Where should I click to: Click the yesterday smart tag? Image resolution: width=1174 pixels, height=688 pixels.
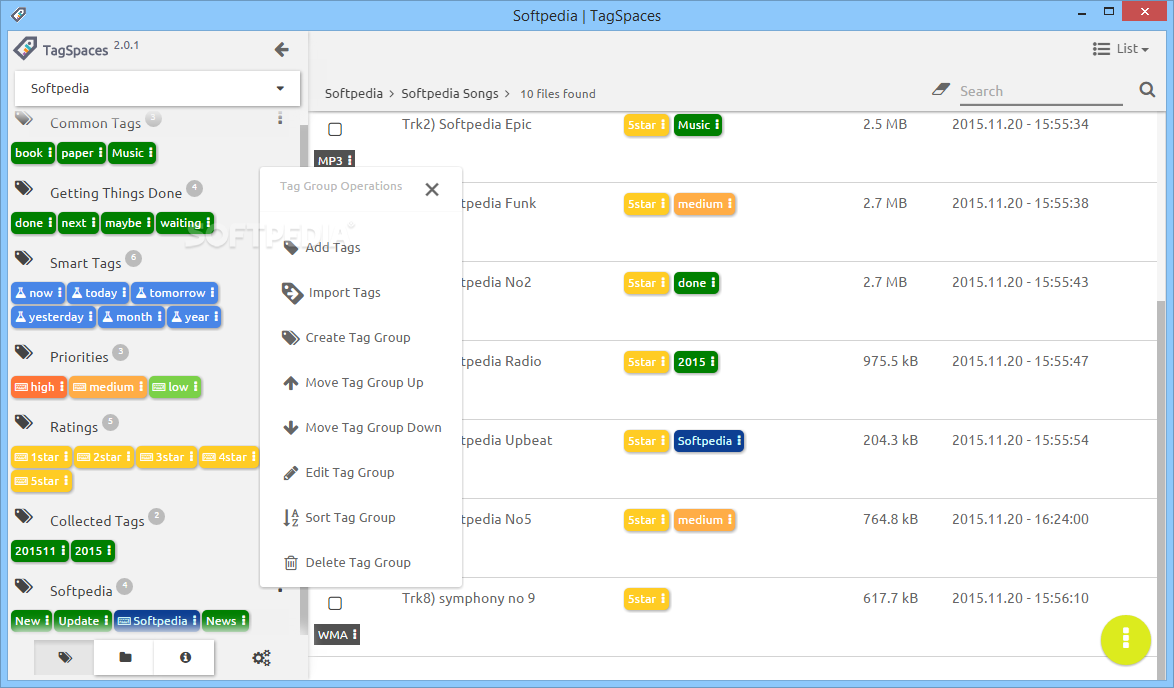pyautogui.click(x=53, y=317)
